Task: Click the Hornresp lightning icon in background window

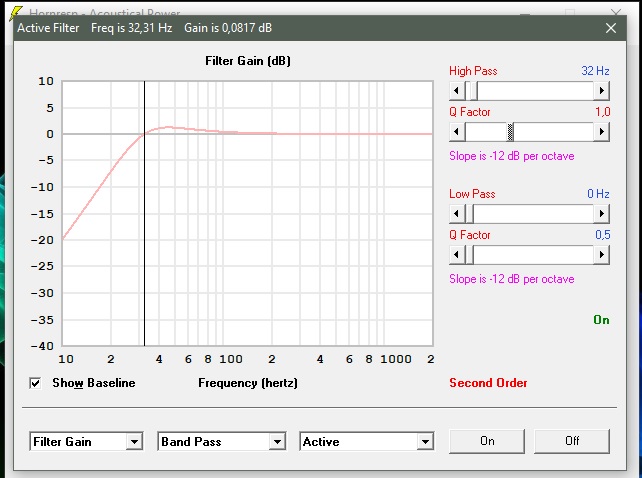Action: [15, 13]
